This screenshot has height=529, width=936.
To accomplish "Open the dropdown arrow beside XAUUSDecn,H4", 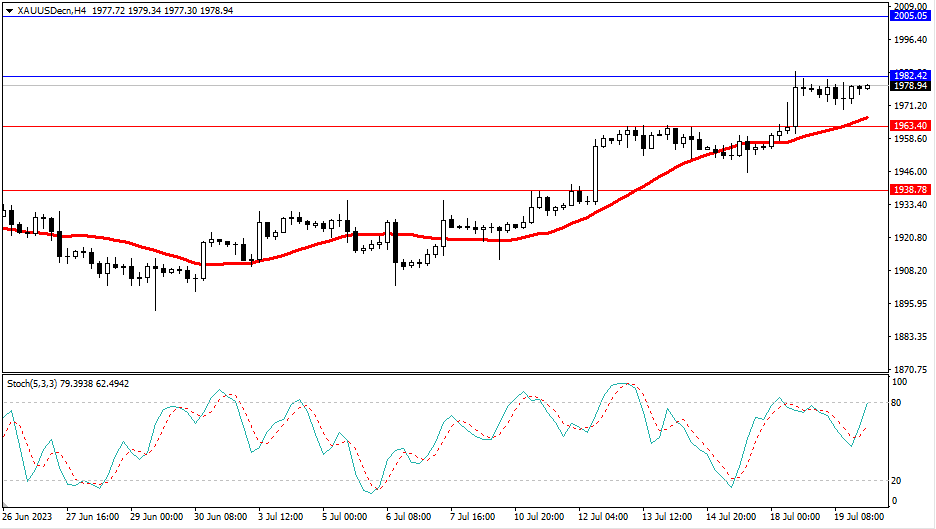I will 10,8.
